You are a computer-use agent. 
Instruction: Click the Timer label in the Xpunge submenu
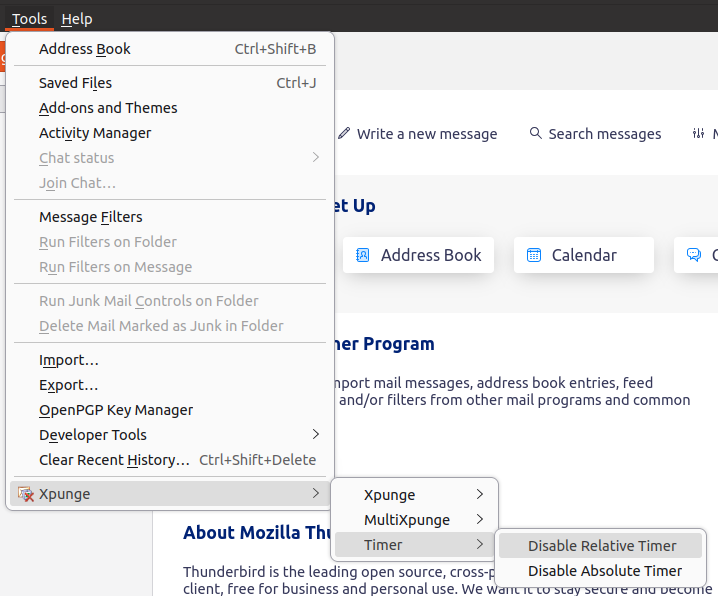point(383,545)
